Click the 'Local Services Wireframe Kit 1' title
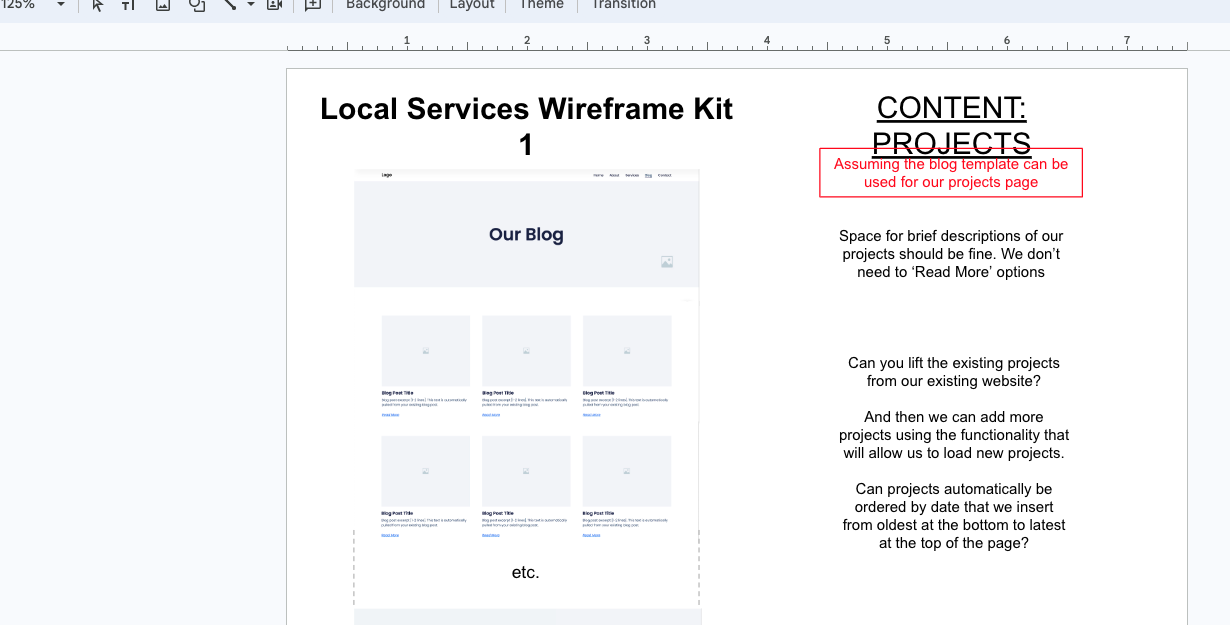The height and width of the screenshot is (625, 1230). point(526,126)
